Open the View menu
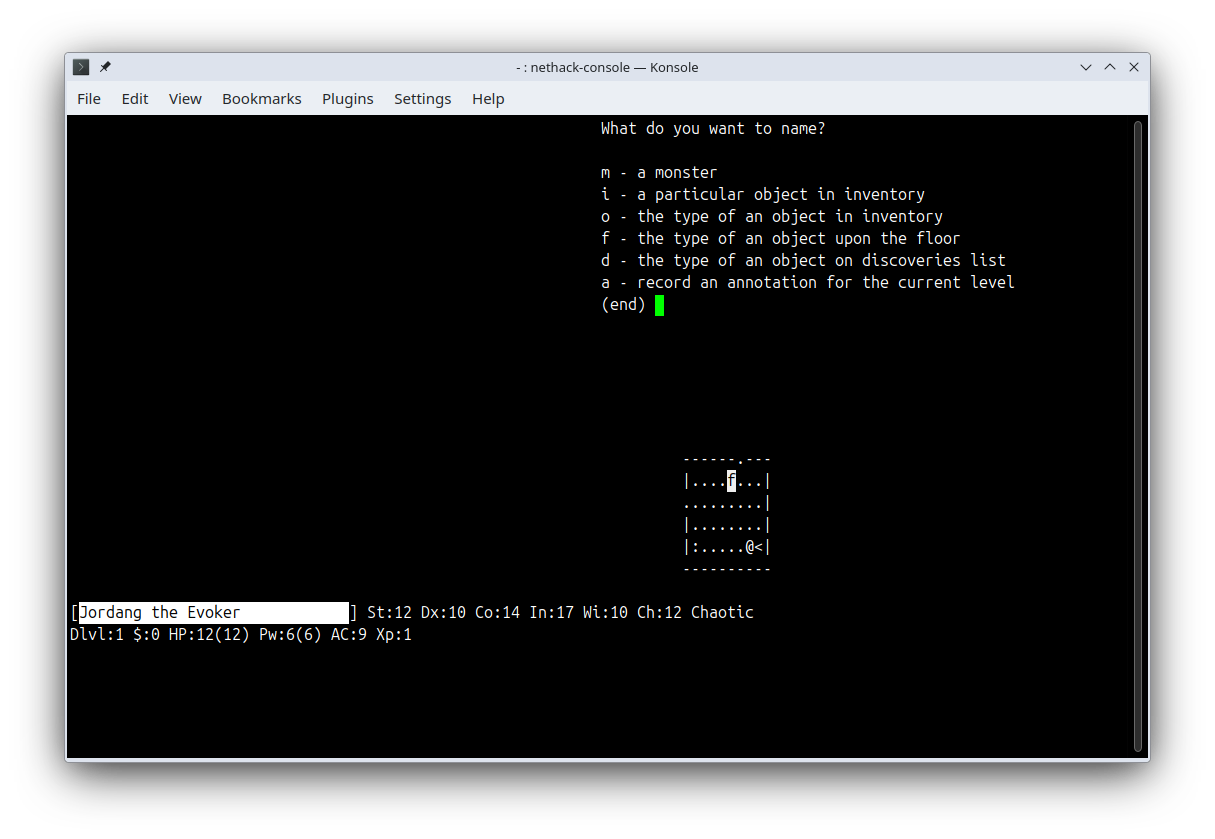The height and width of the screenshot is (839, 1215). pyautogui.click(x=185, y=98)
